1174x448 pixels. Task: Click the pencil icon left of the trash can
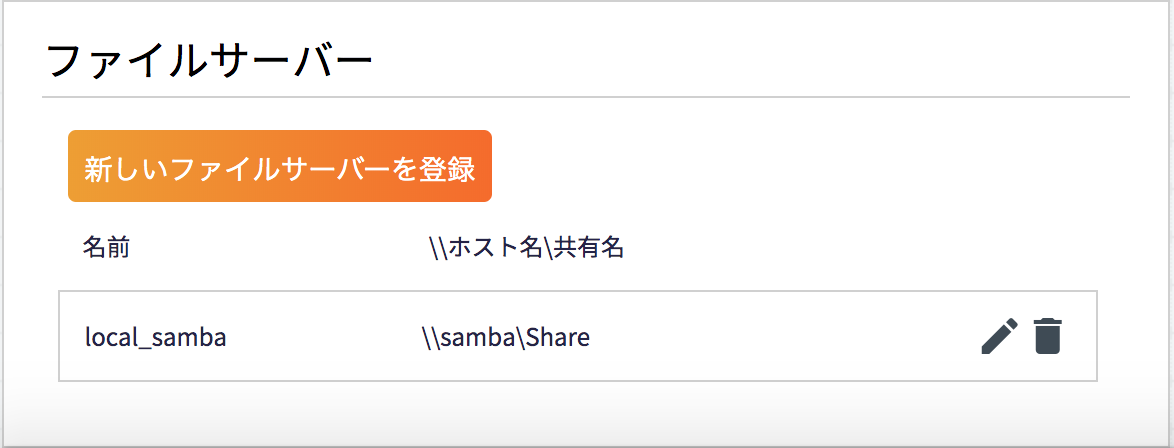(x=1000, y=336)
